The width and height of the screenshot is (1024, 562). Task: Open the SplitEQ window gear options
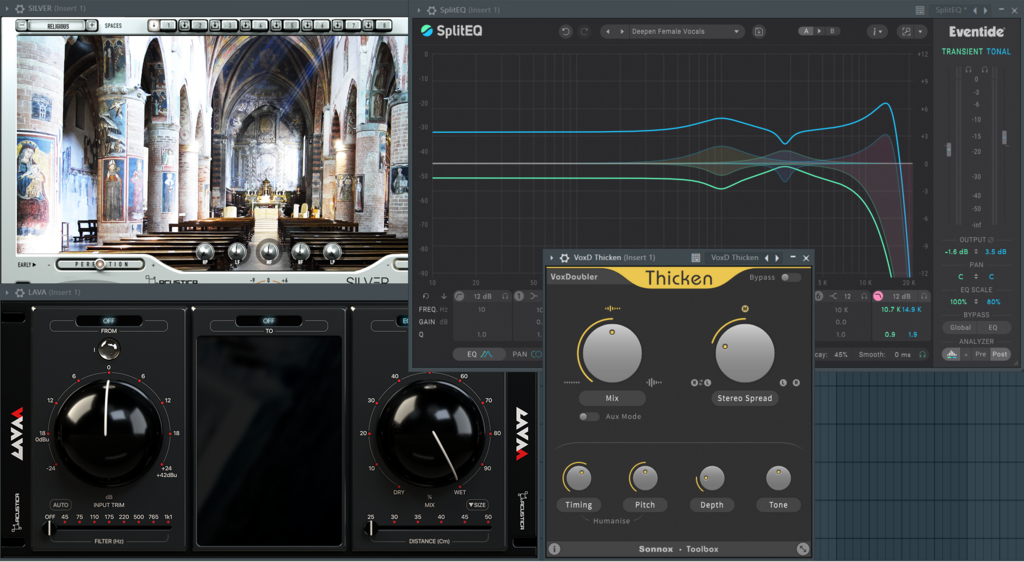point(432,10)
